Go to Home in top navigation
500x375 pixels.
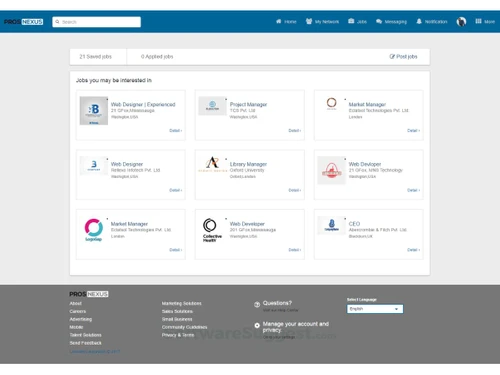point(286,22)
